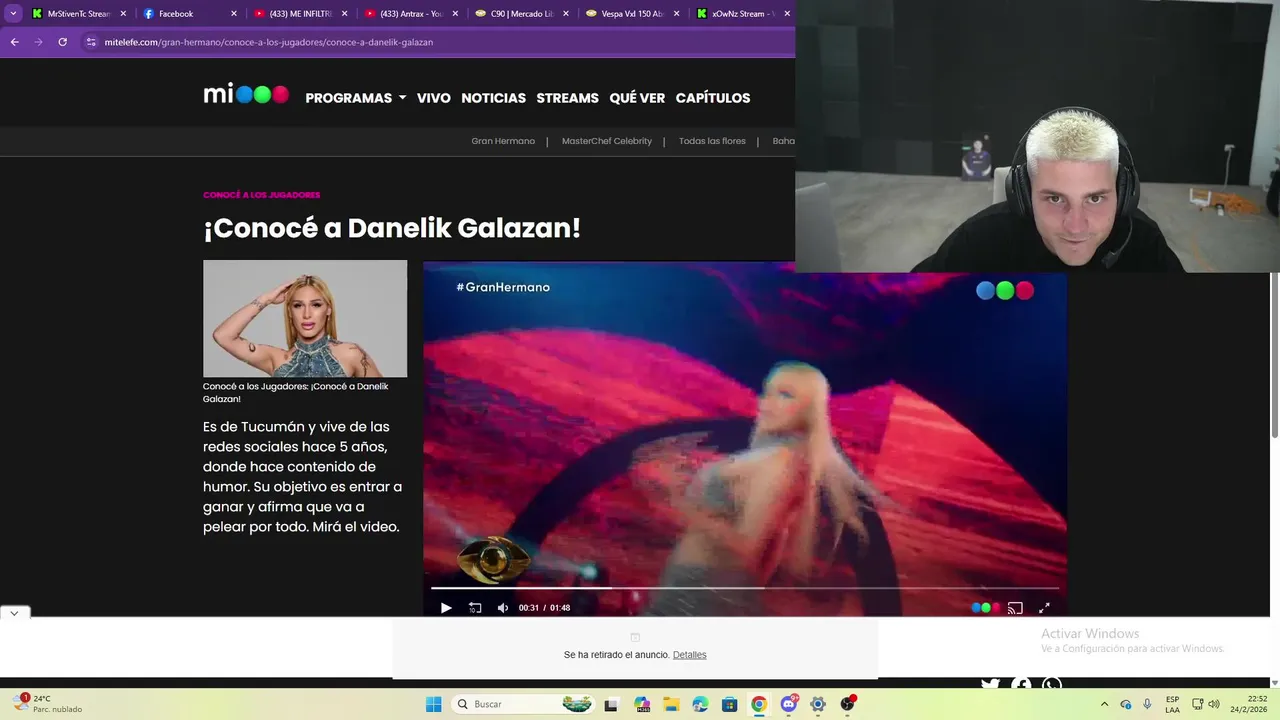Click the Detalles ad link
This screenshot has width=1280, height=720.
click(689, 655)
